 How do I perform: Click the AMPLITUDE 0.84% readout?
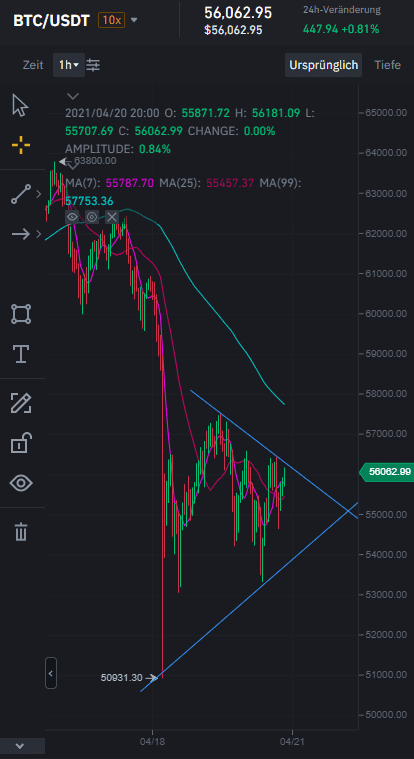(x=118, y=149)
